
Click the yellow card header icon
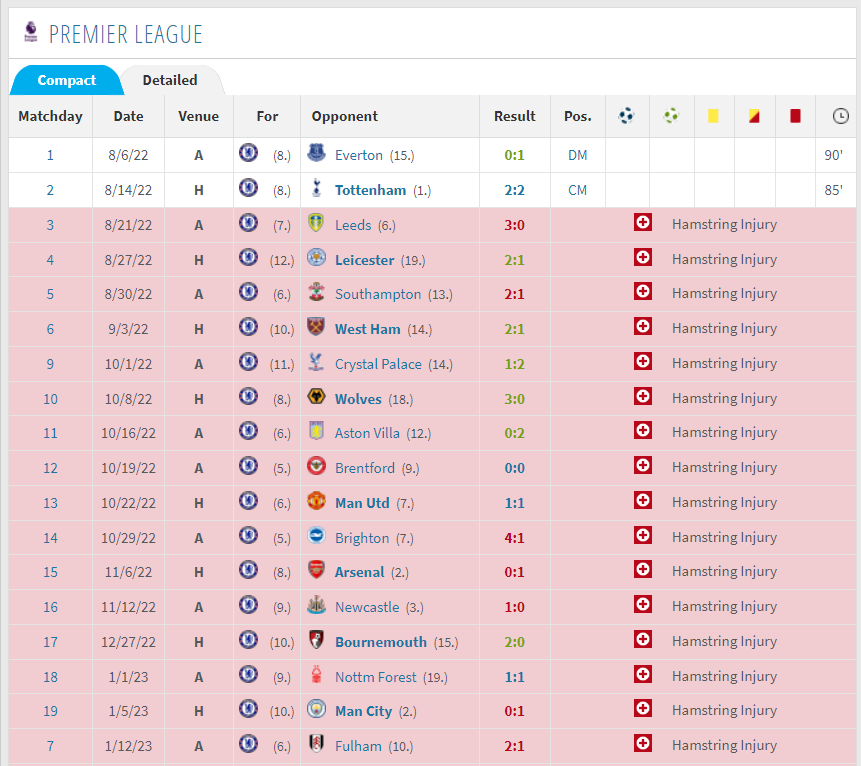pyautogui.click(x=713, y=116)
